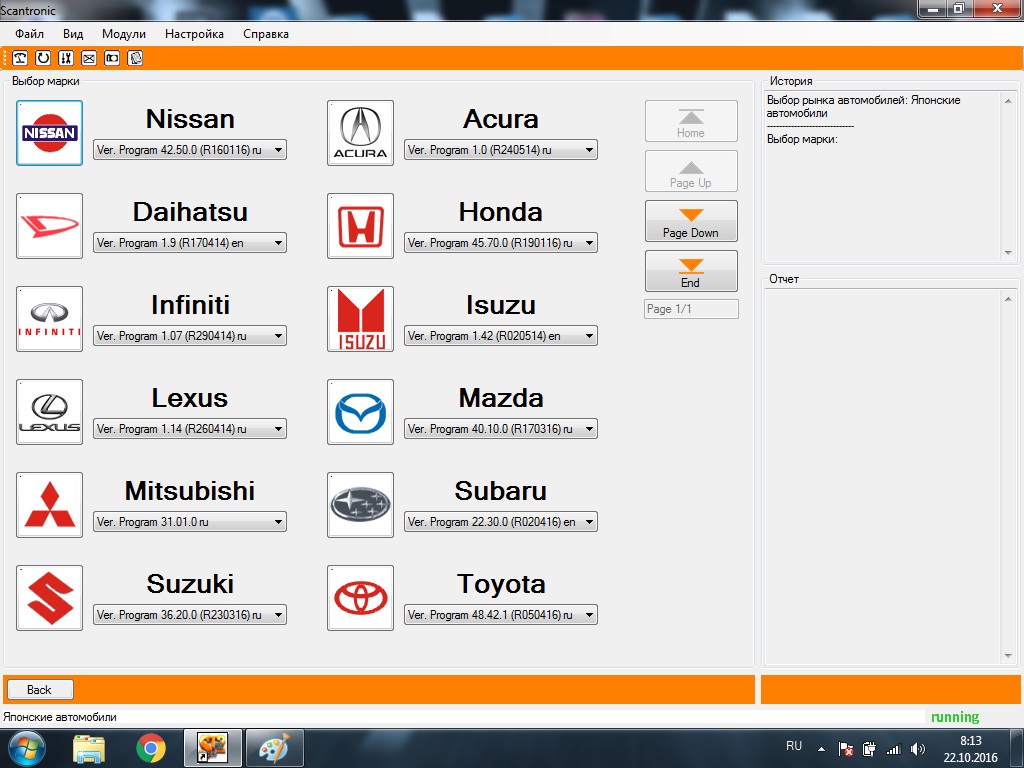Click the Back button

pyautogui.click(x=40, y=690)
